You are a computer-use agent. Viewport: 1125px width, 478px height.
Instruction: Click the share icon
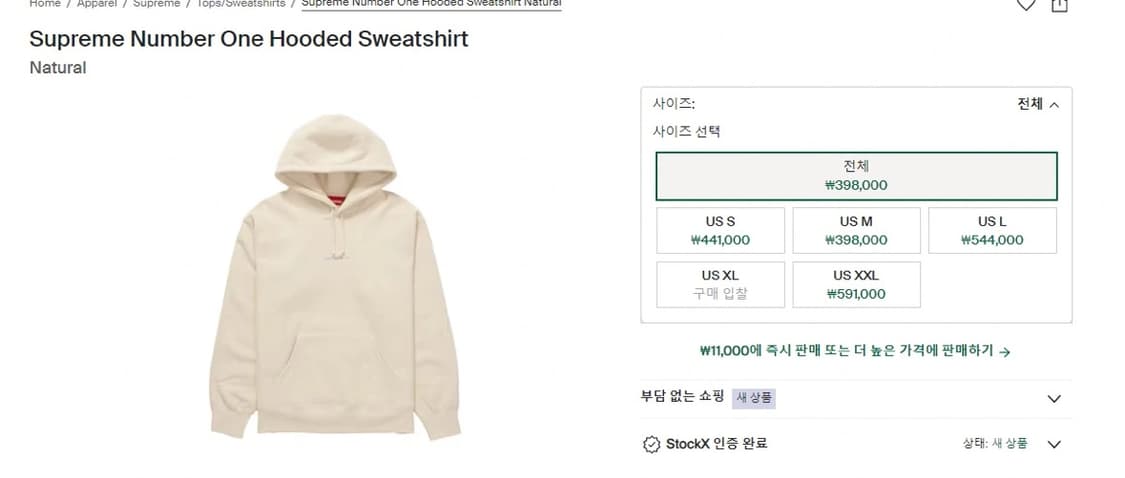point(1059,4)
